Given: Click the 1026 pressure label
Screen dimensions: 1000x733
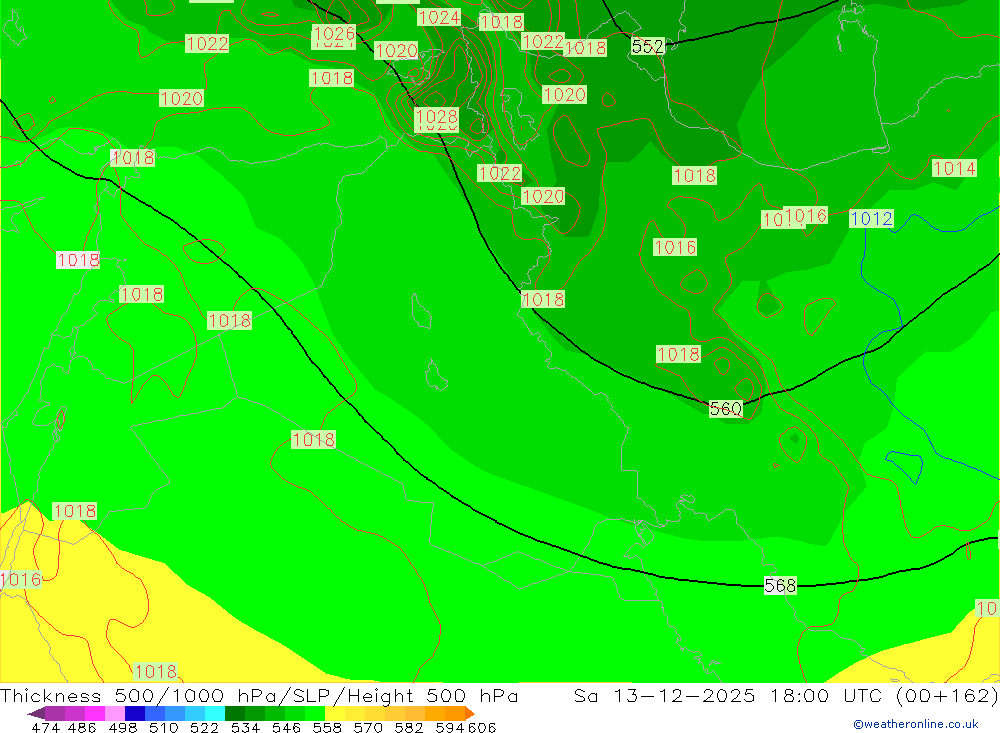Looking at the screenshot, I should click(334, 34).
